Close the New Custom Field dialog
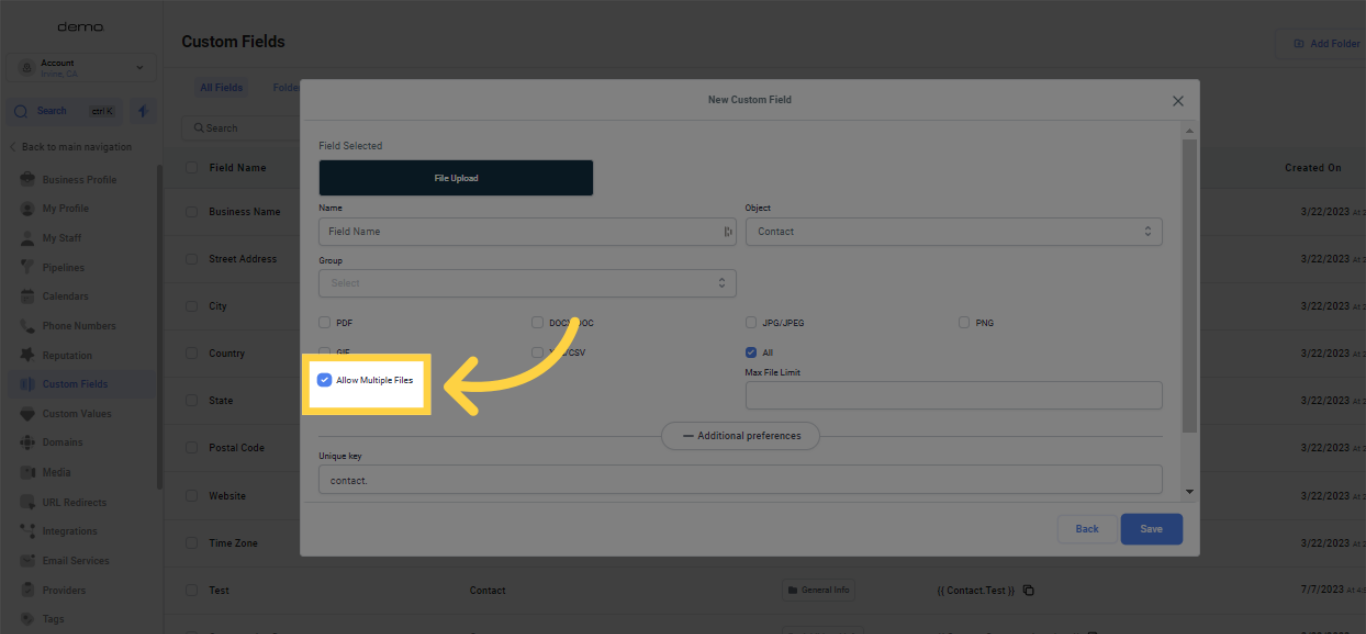Image resolution: width=1366 pixels, height=634 pixels. tap(1177, 101)
